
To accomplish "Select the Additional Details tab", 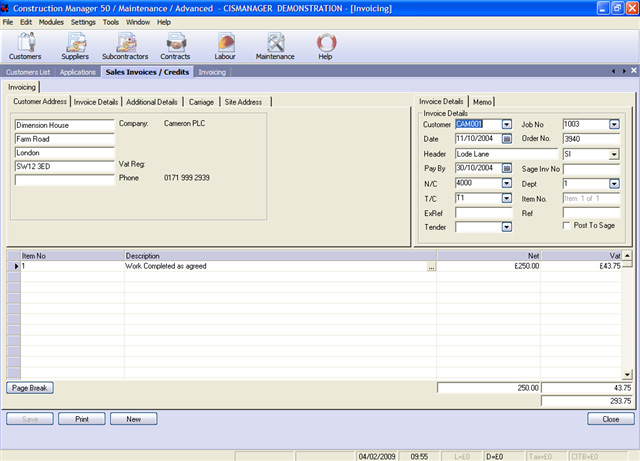I will tap(152, 102).
